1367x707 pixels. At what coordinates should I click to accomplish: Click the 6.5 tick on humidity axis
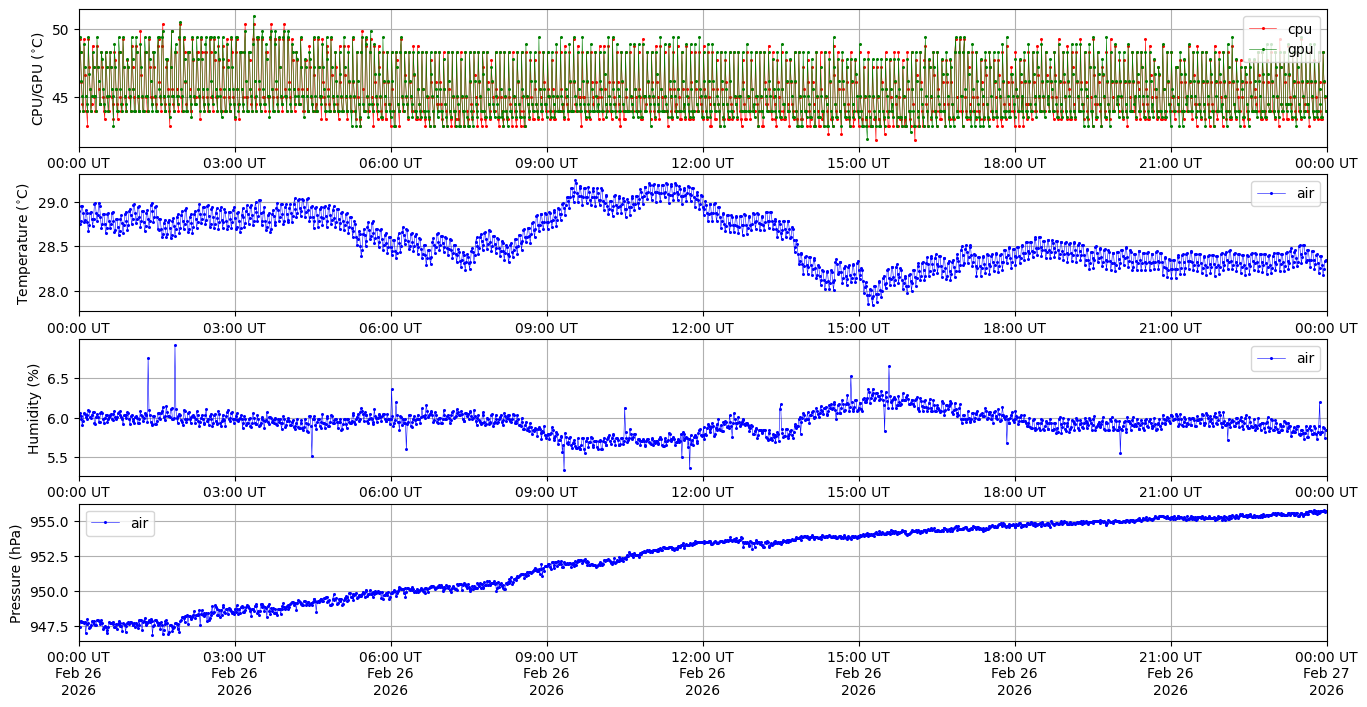[x=60, y=379]
